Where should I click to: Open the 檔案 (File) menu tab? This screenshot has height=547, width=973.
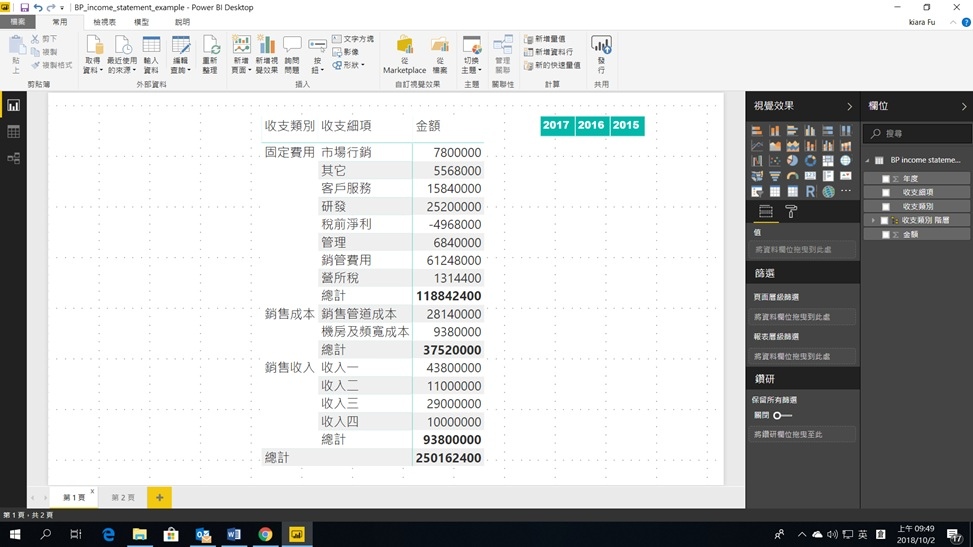[x=17, y=22]
